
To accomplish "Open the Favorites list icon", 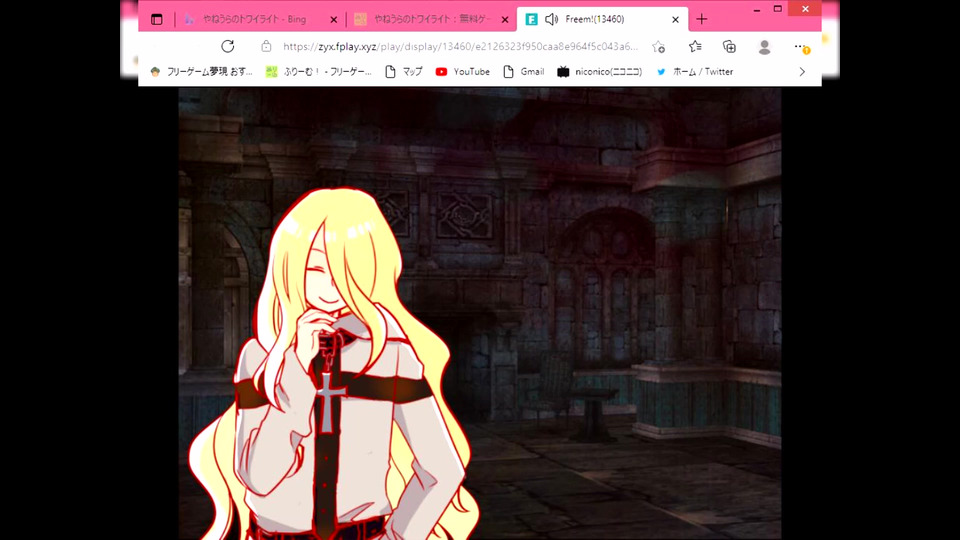I will point(695,47).
